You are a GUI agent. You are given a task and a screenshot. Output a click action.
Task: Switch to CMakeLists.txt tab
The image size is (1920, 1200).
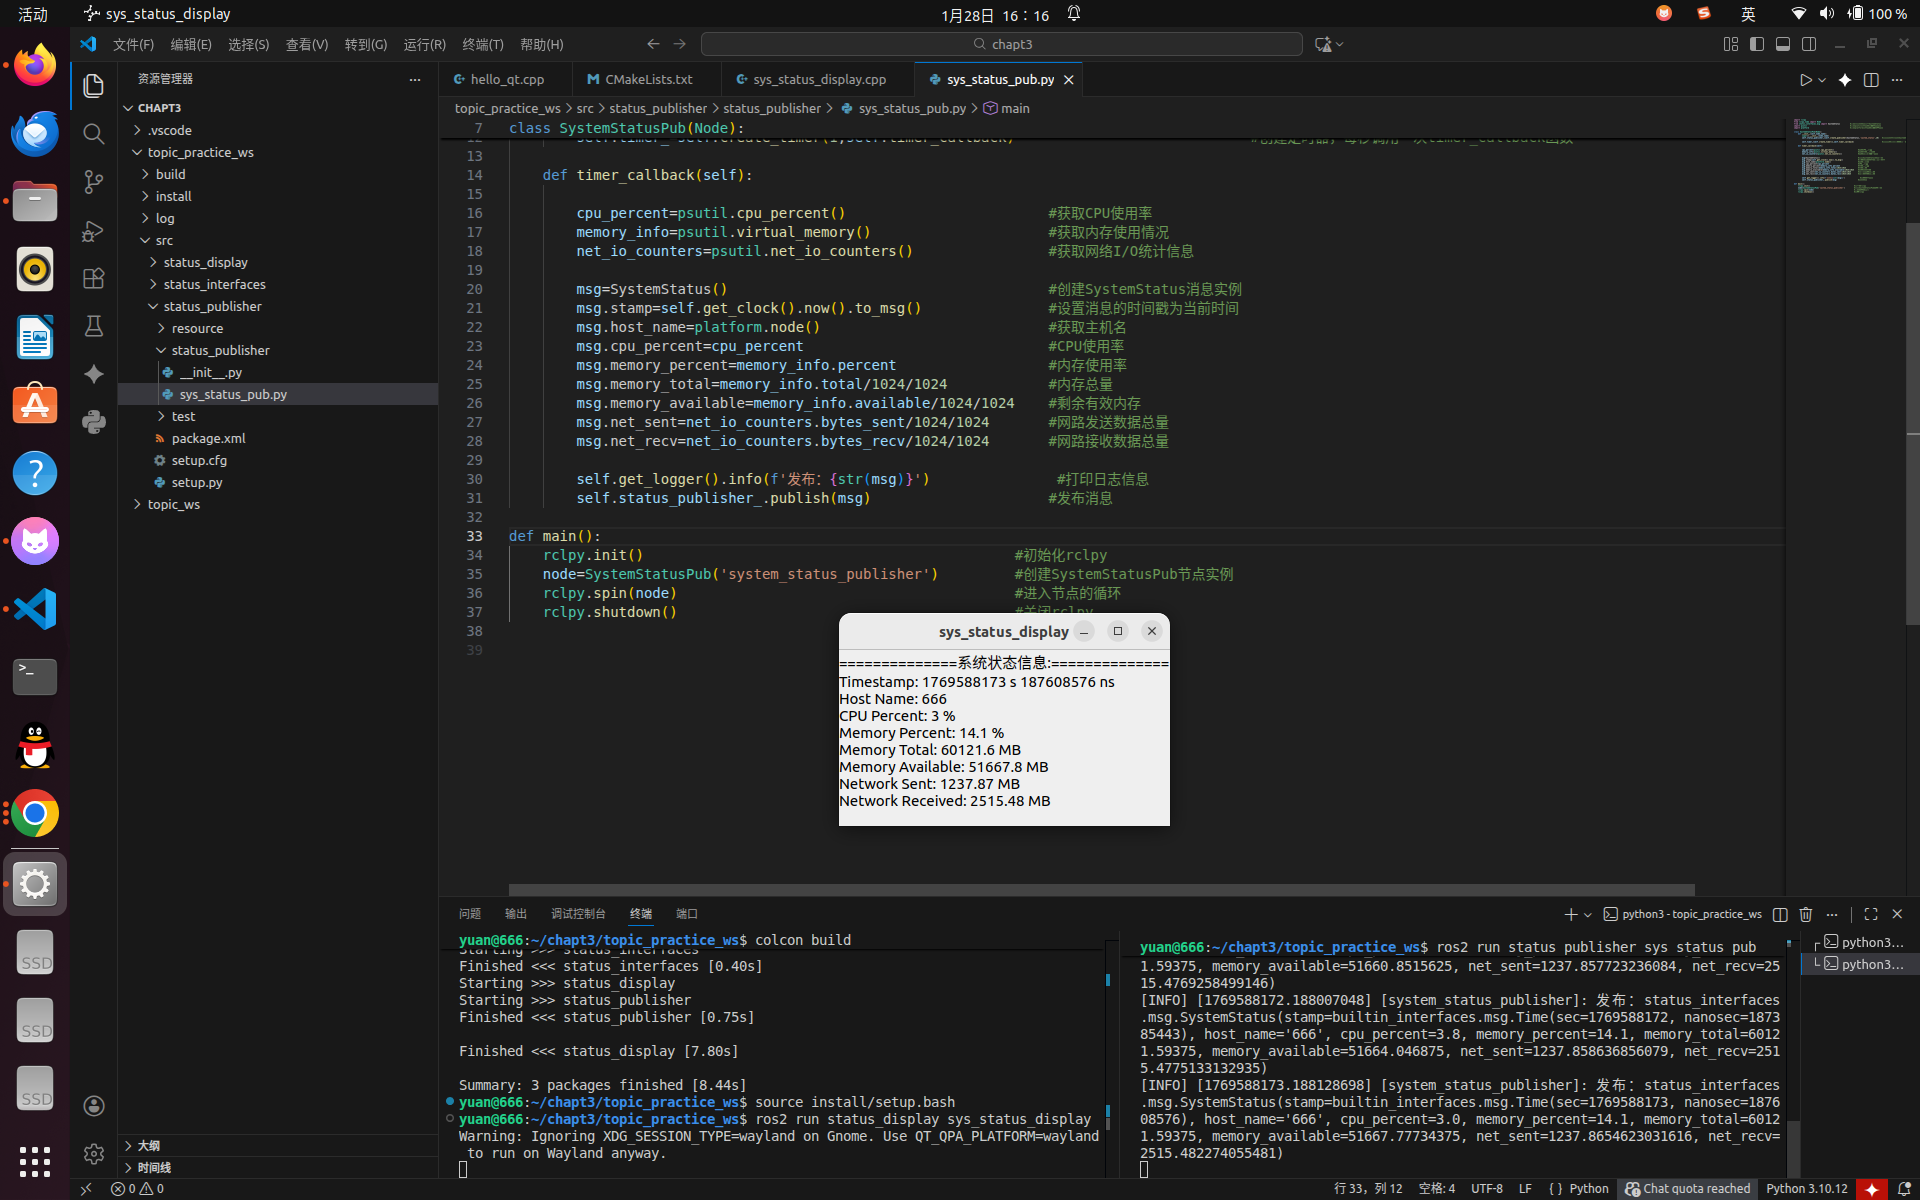pyautogui.click(x=648, y=79)
